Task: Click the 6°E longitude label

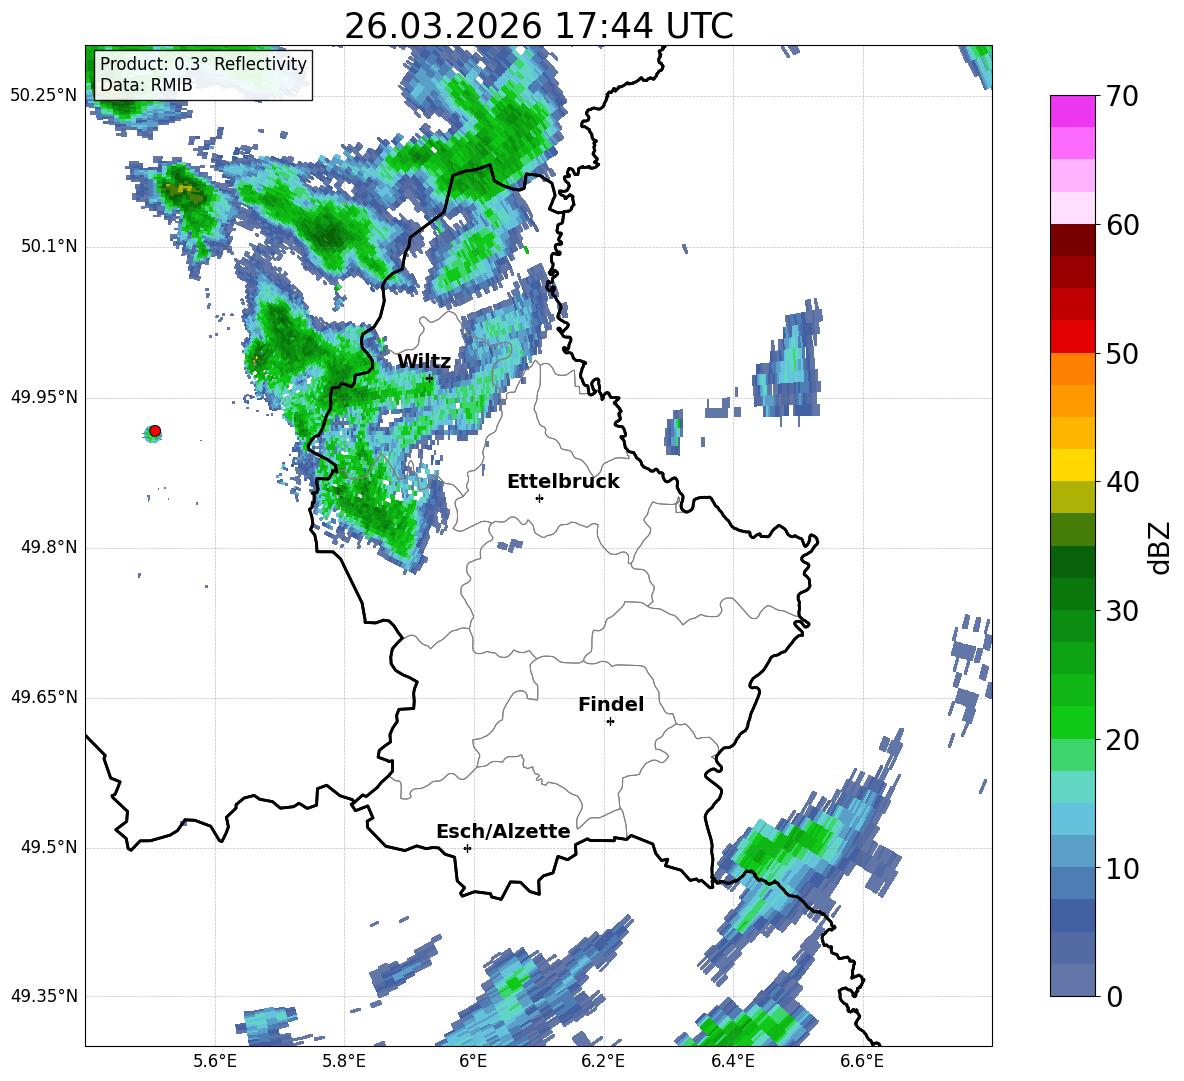Action: point(473,1061)
